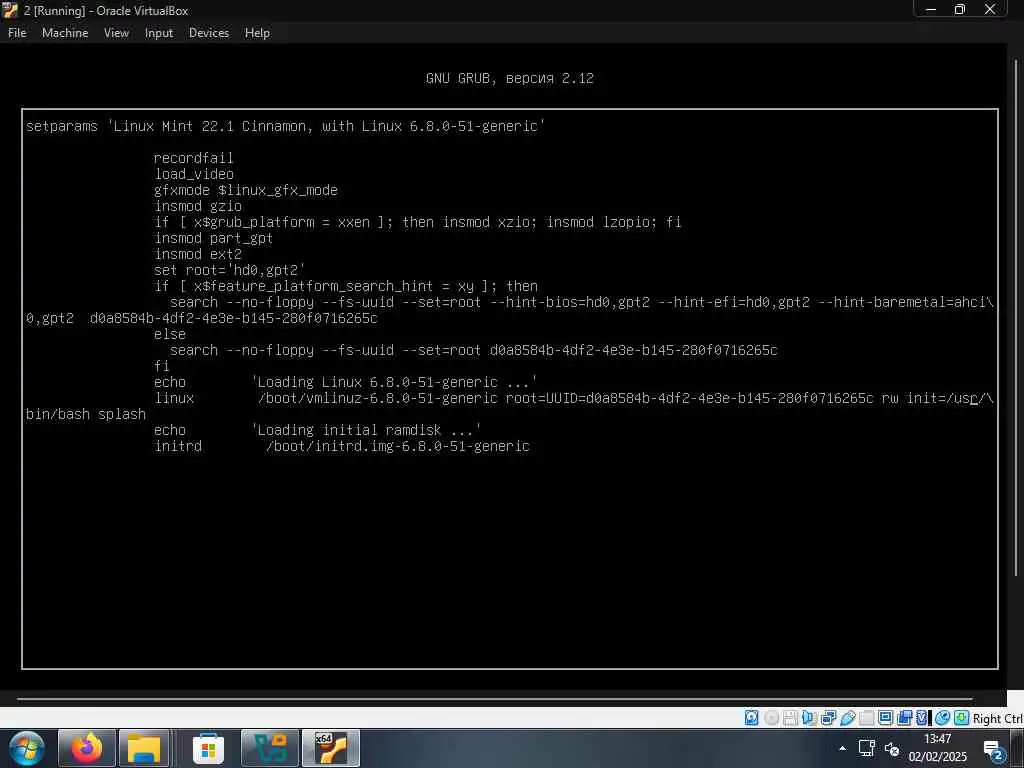Click the 'insmod part_gpt' line

(x=214, y=238)
